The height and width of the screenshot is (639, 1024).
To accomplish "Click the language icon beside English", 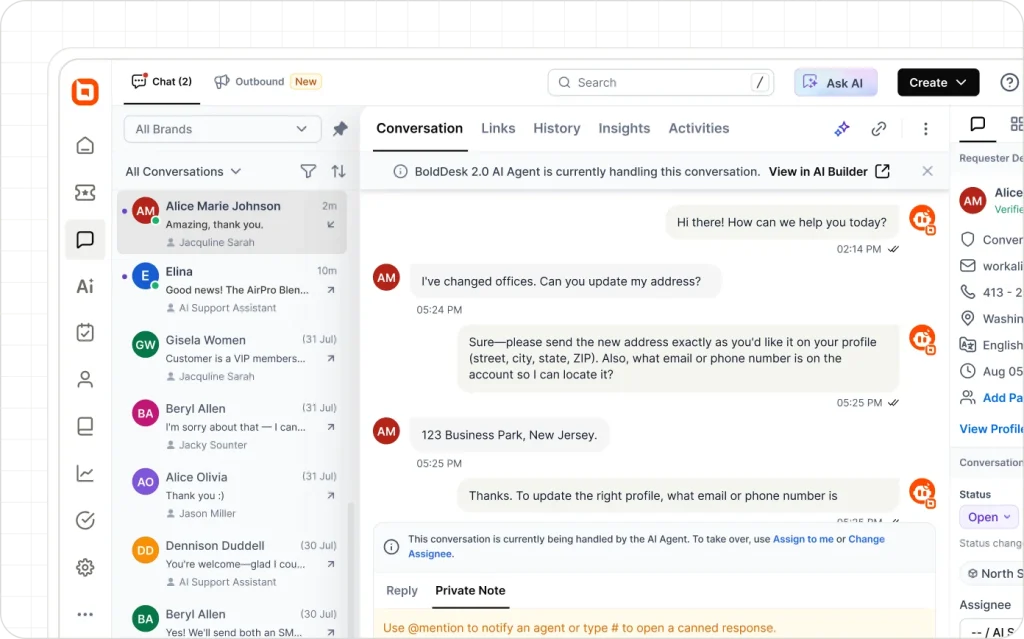I will coord(967,344).
